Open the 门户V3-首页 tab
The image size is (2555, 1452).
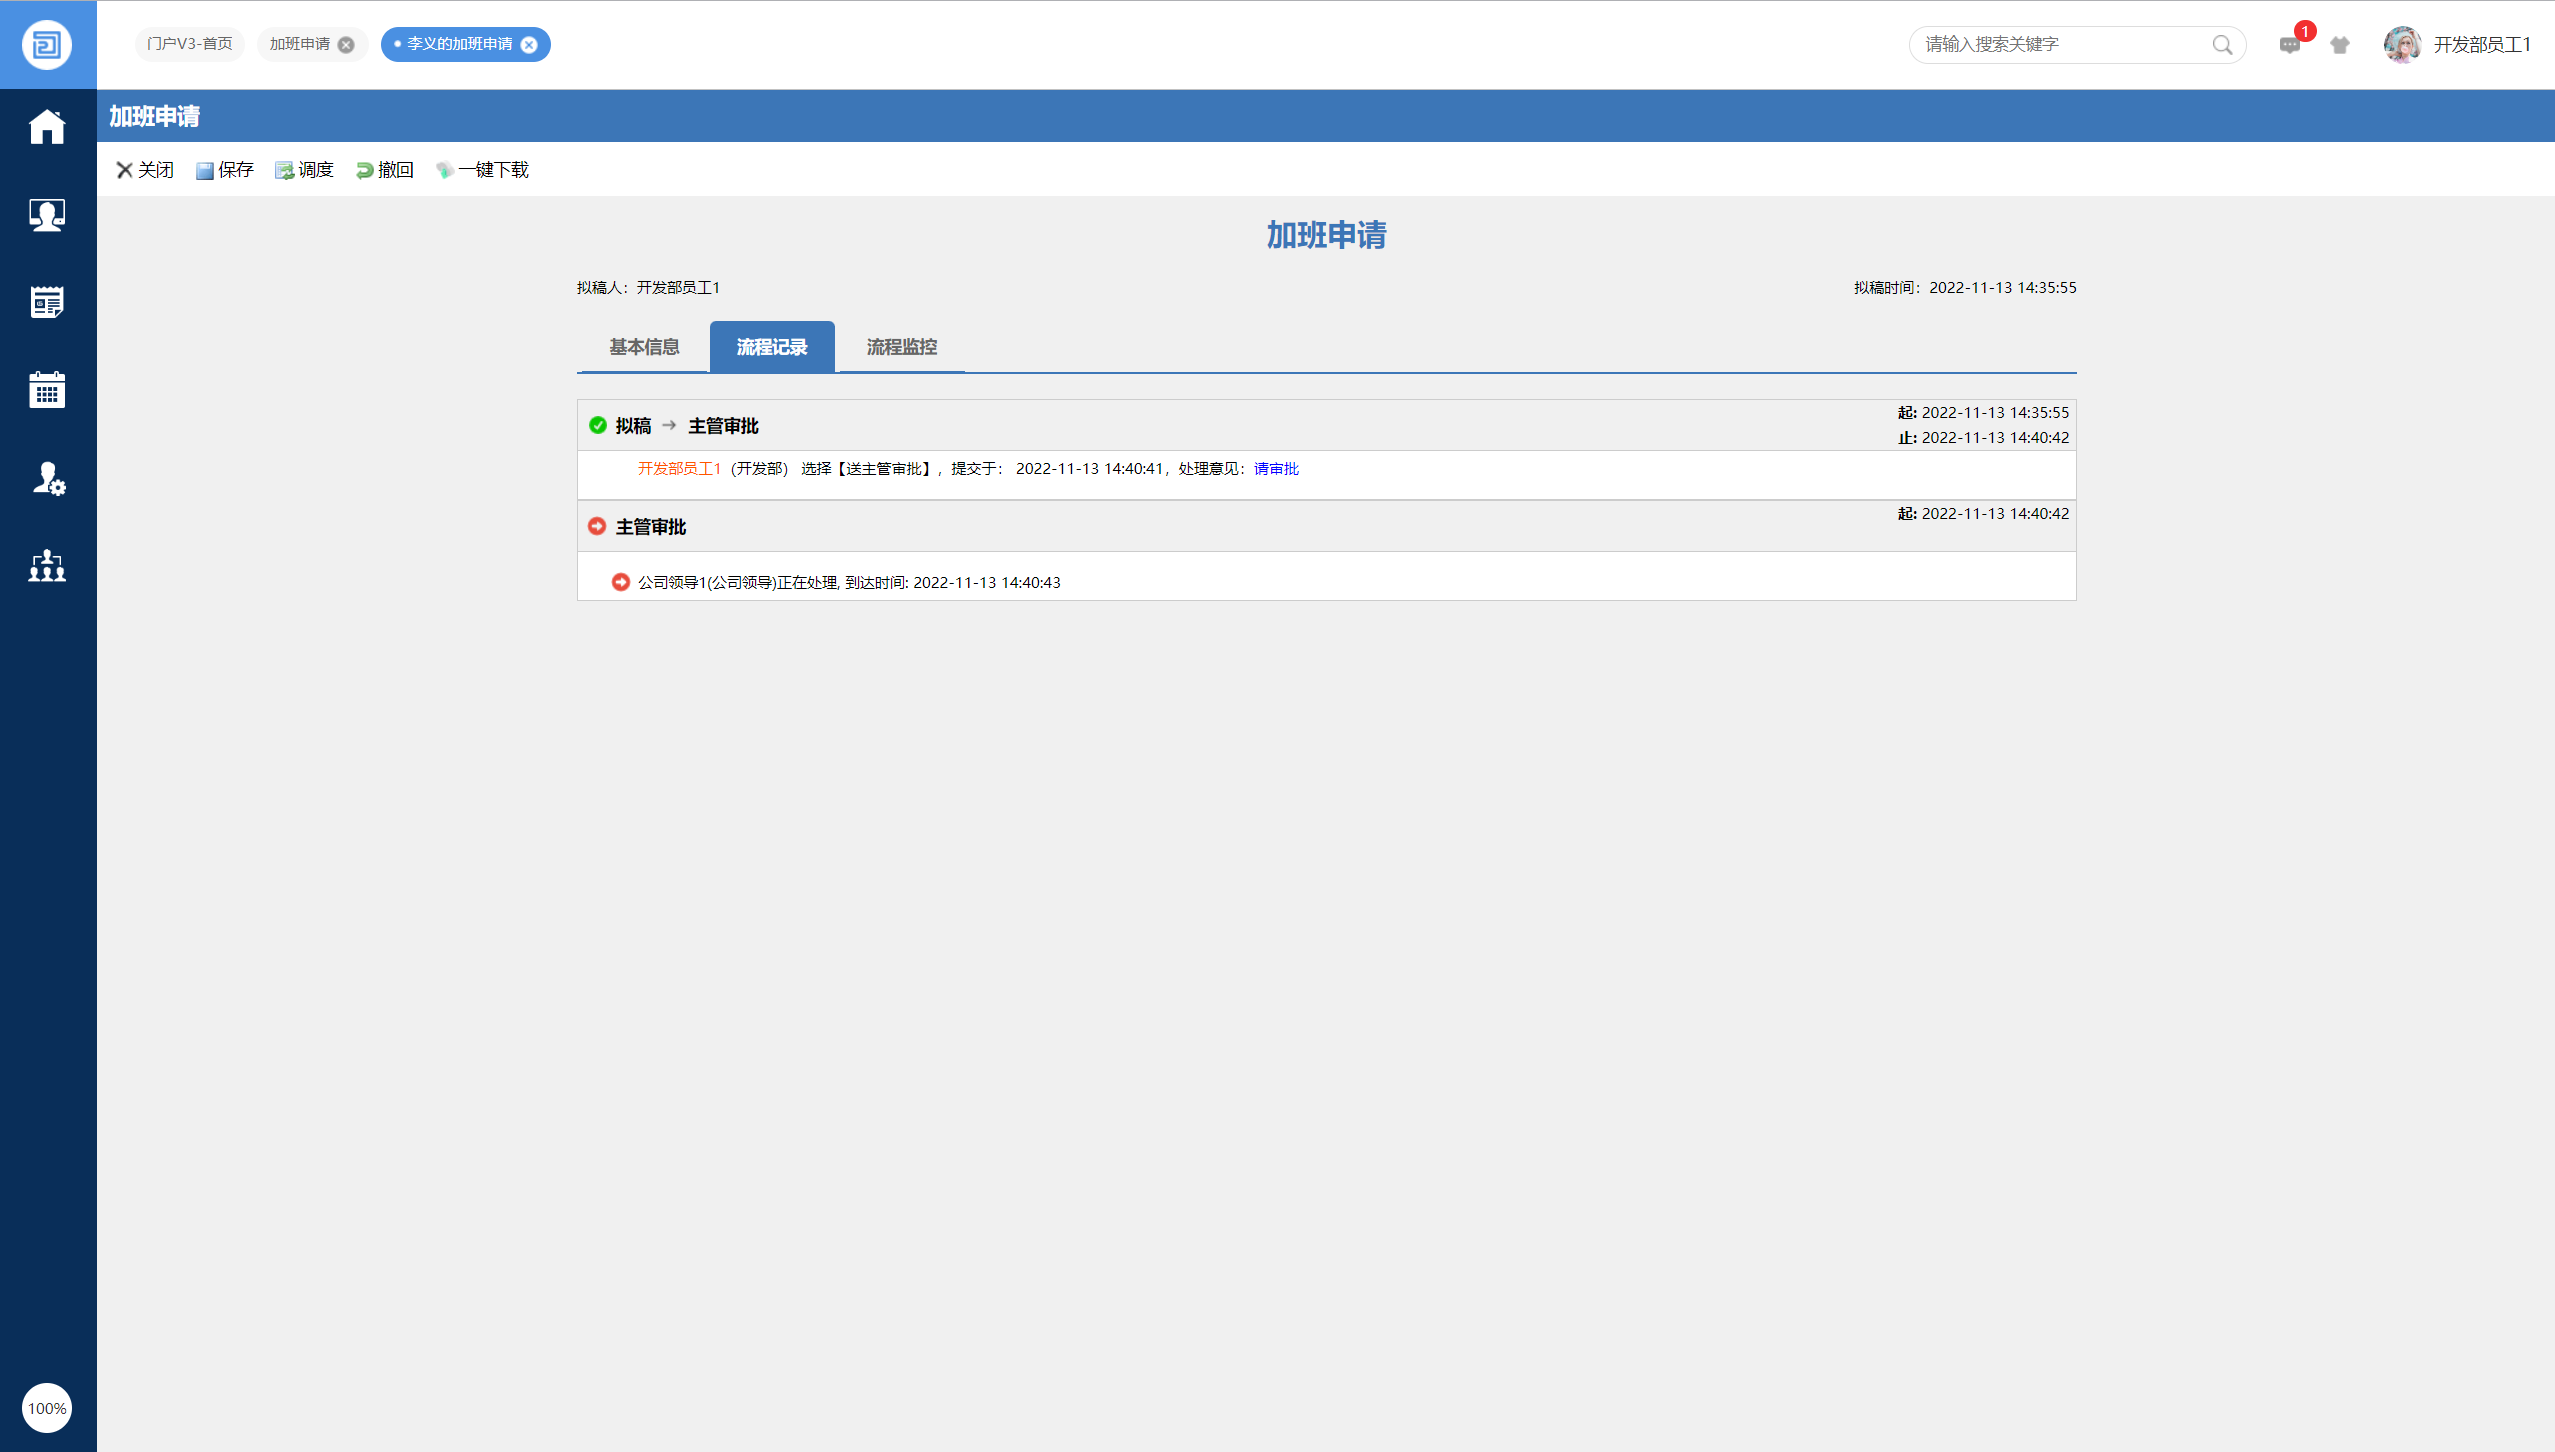[x=189, y=44]
